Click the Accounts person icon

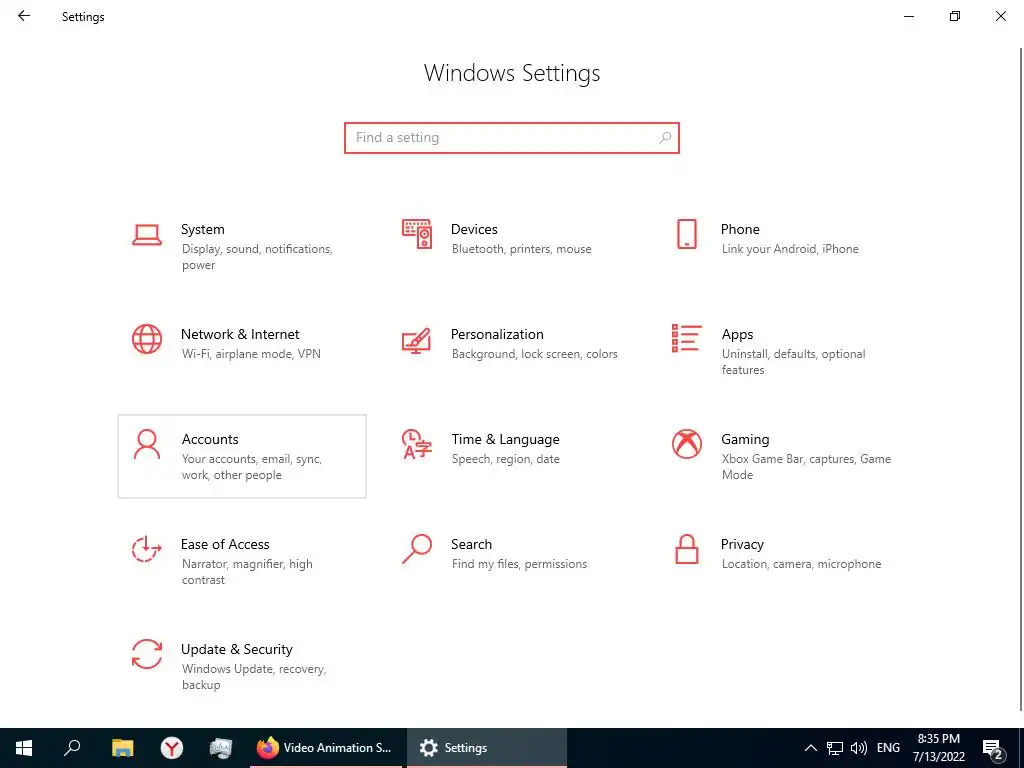pos(147,444)
